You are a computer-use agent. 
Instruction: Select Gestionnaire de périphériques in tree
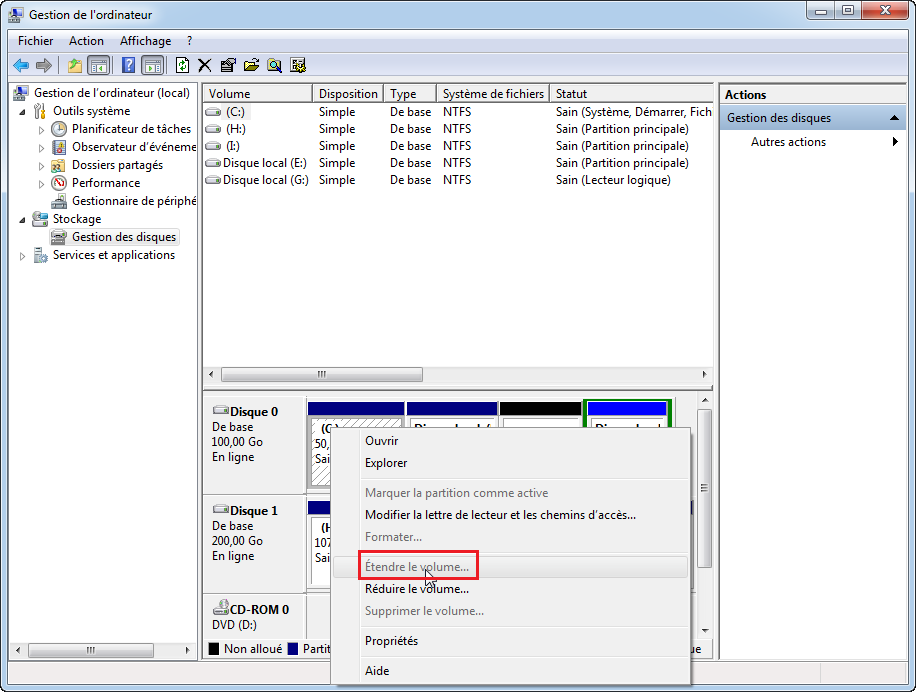click(134, 201)
